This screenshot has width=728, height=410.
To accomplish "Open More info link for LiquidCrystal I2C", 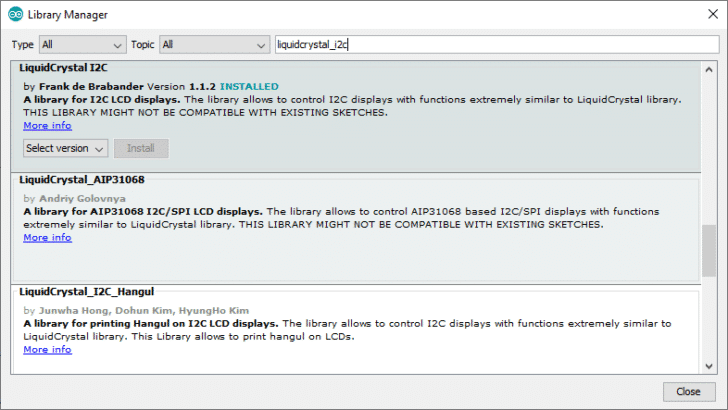I will [47, 126].
